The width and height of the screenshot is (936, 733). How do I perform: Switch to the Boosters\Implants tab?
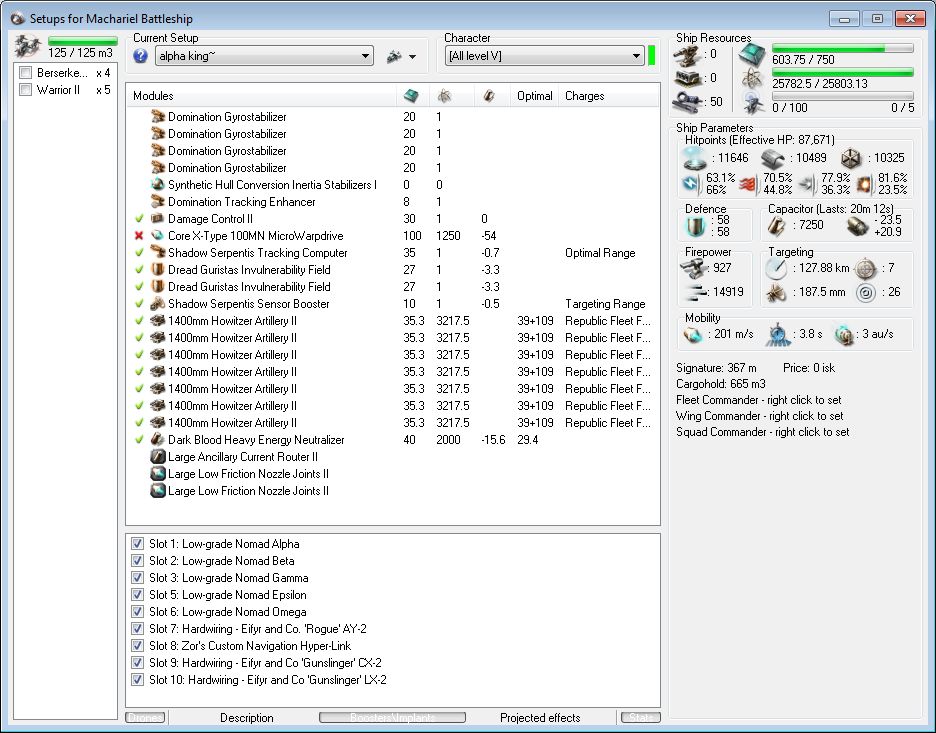(393, 717)
